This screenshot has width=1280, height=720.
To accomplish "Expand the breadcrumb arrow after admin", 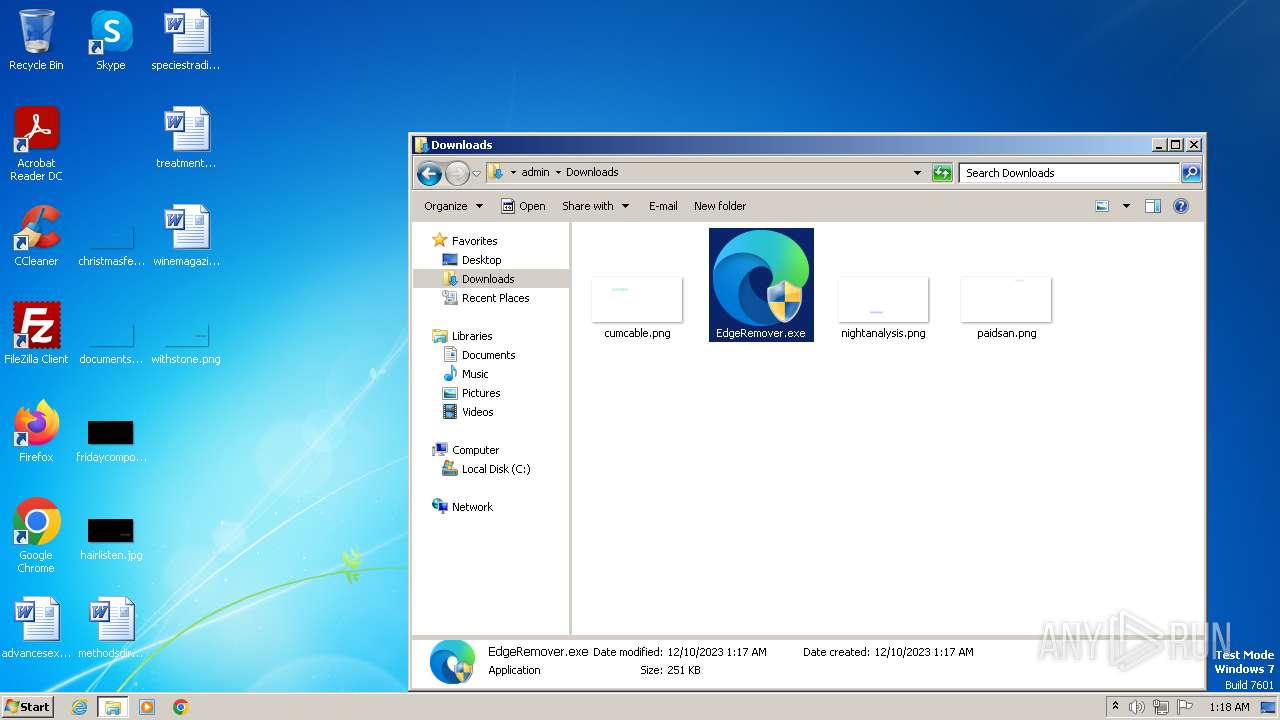I will pyautogui.click(x=558, y=172).
